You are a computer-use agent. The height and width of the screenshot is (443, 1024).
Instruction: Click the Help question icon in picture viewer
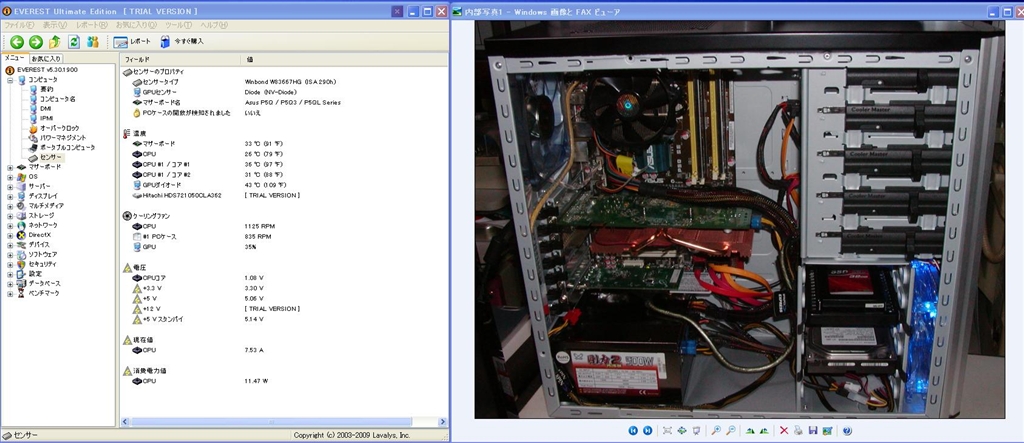pyautogui.click(x=847, y=431)
